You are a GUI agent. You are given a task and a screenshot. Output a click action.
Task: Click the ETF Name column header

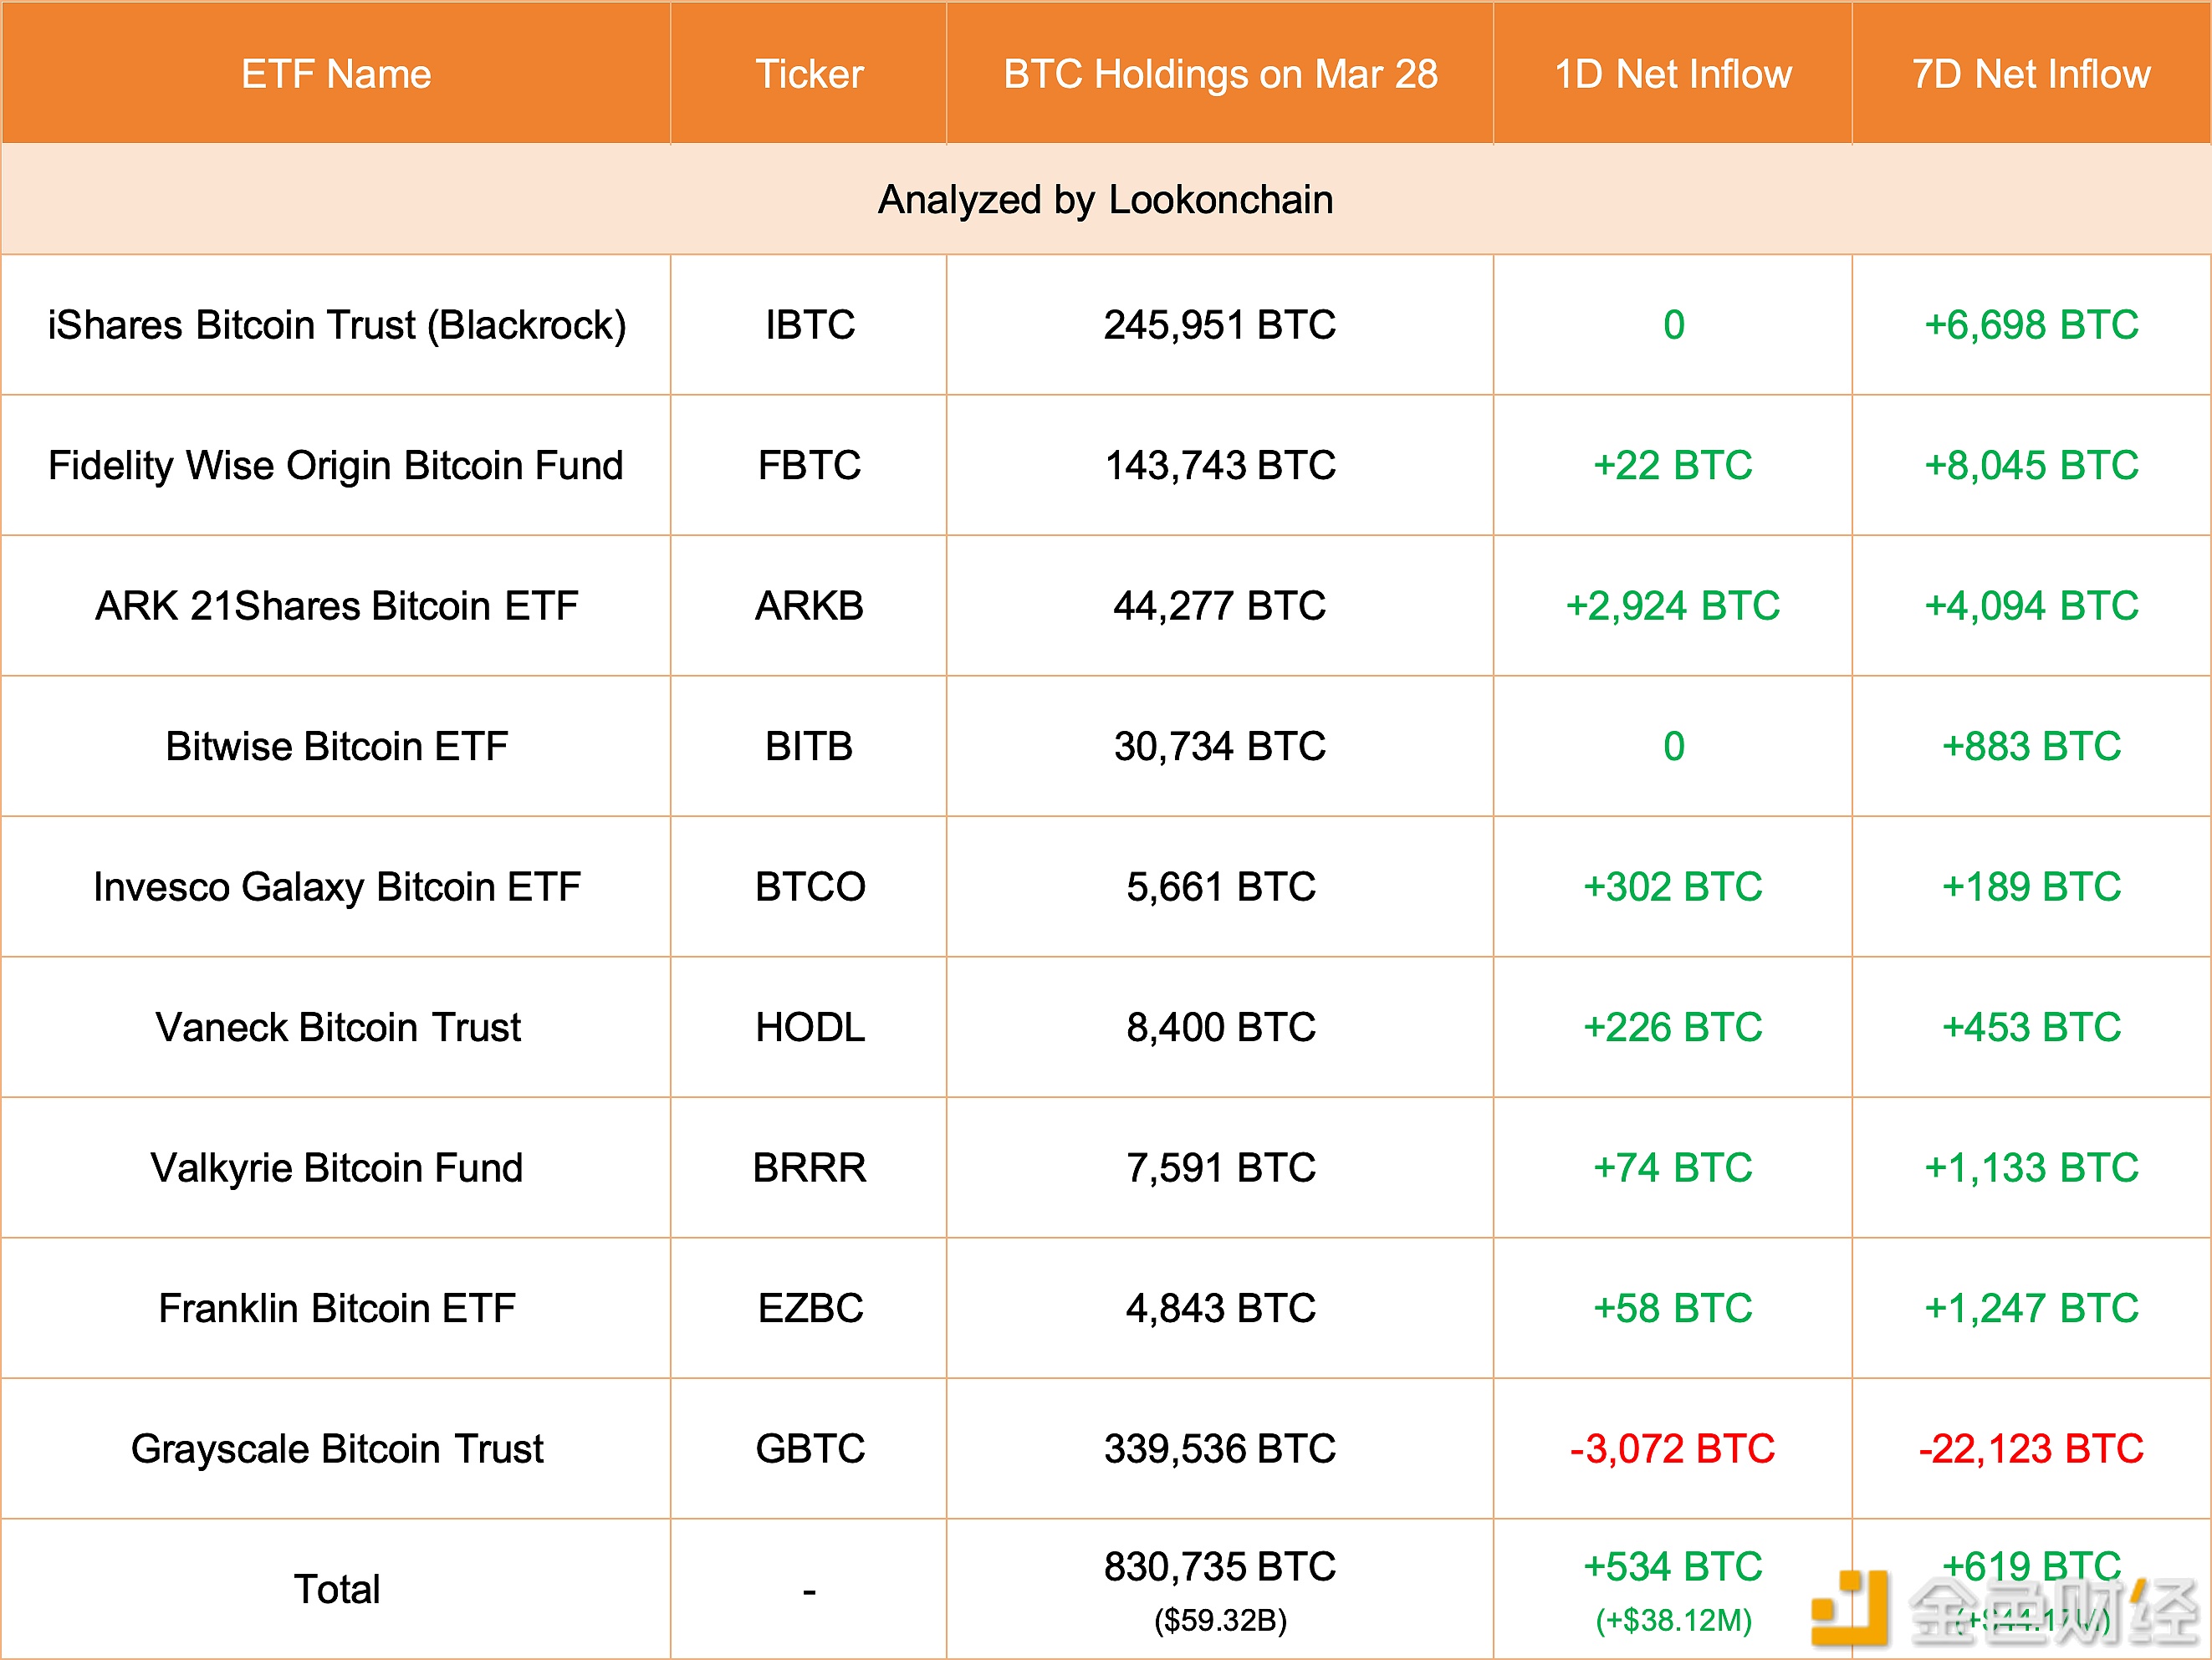click(x=336, y=74)
